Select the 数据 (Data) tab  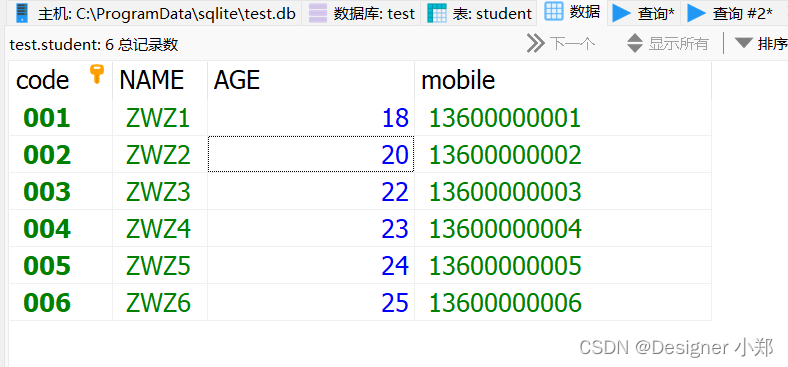tap(572, 12)
